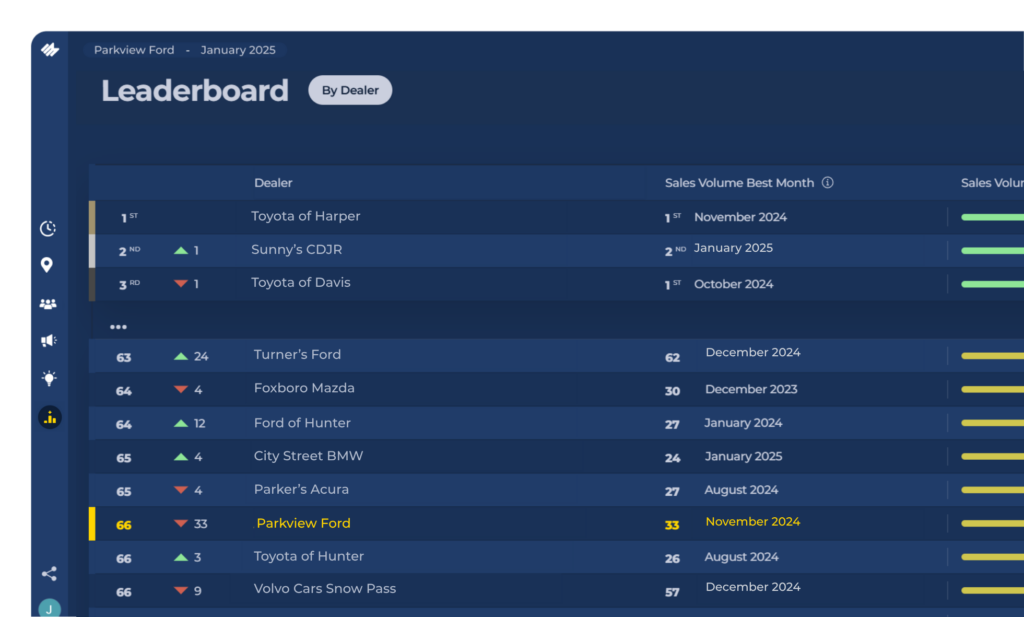Click the app logo icon in sidebar

pyautogui.click(x=50, y=50)
